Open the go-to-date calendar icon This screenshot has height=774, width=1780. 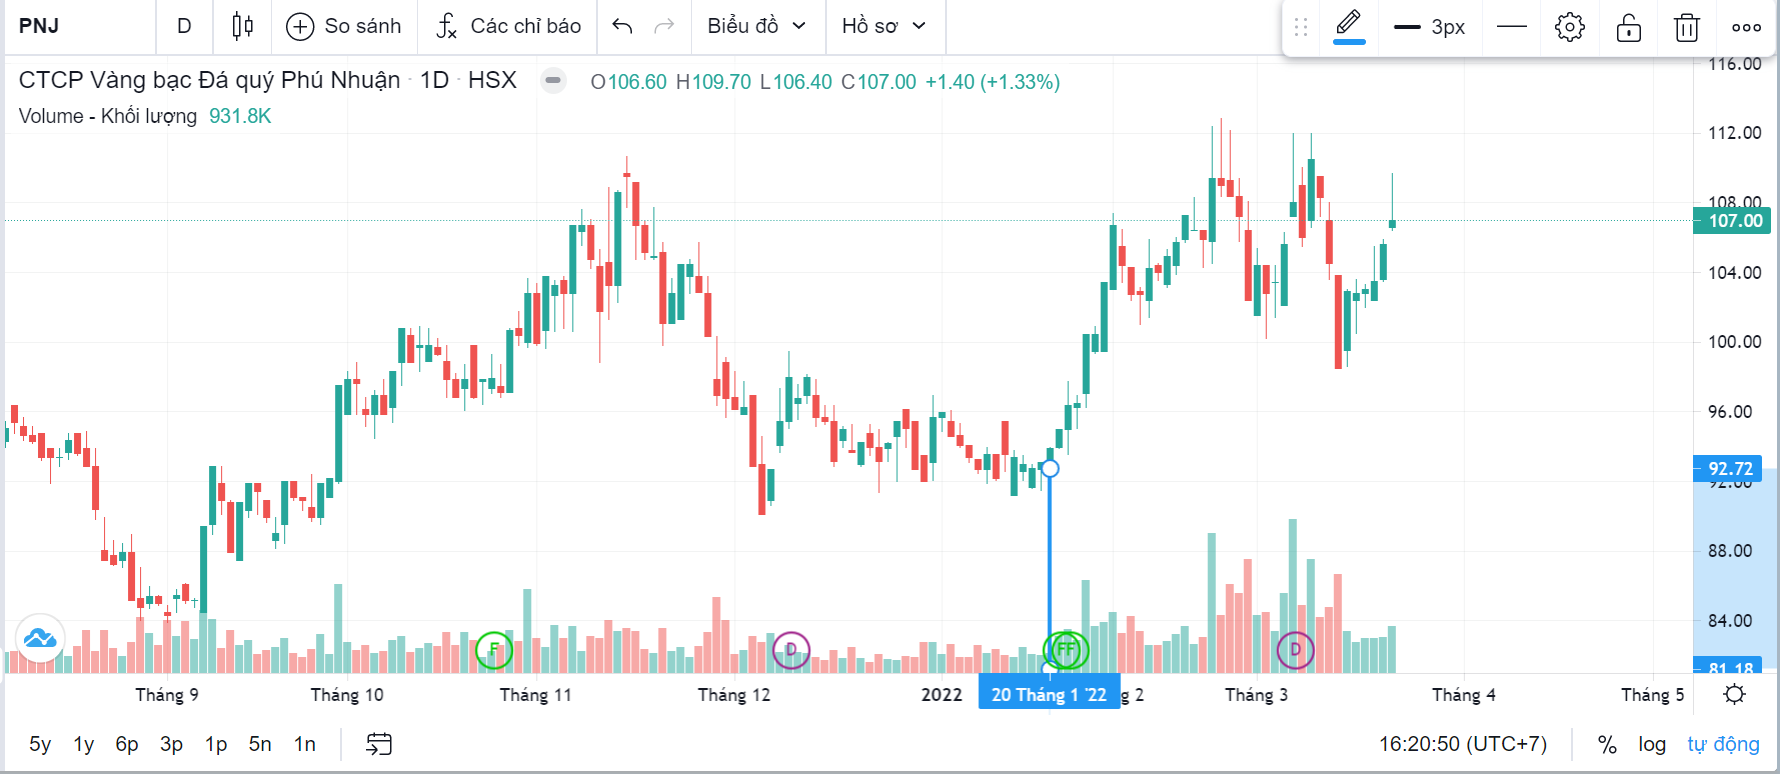pyautogui.click(x=379, y=744)
